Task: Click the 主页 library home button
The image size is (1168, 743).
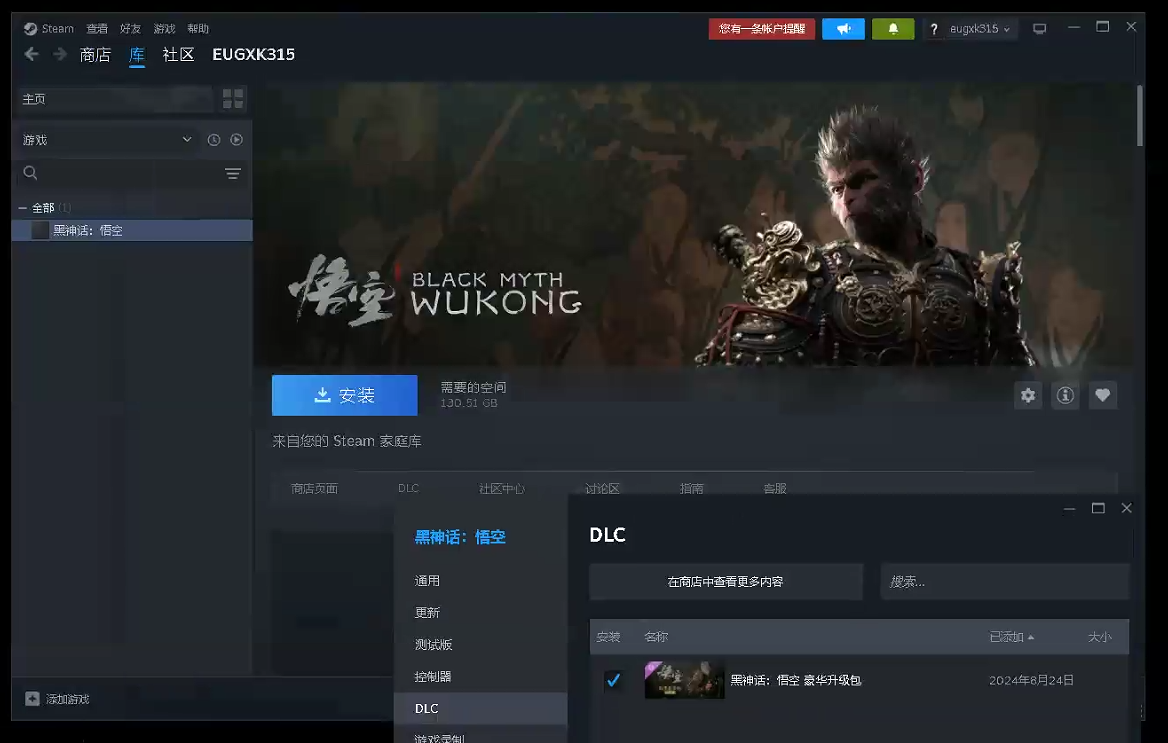Action: coord(114,98)
